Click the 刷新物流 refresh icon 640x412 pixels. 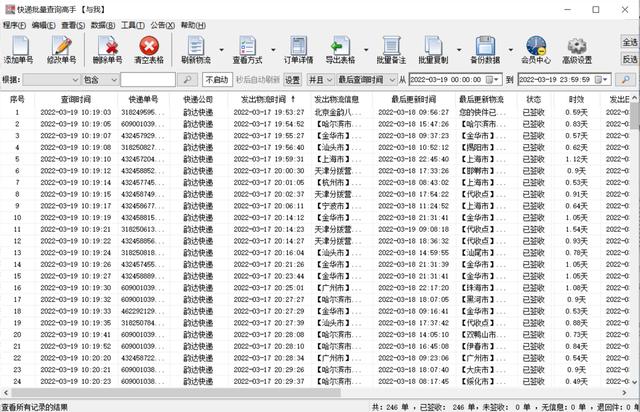tap(196, 49)
